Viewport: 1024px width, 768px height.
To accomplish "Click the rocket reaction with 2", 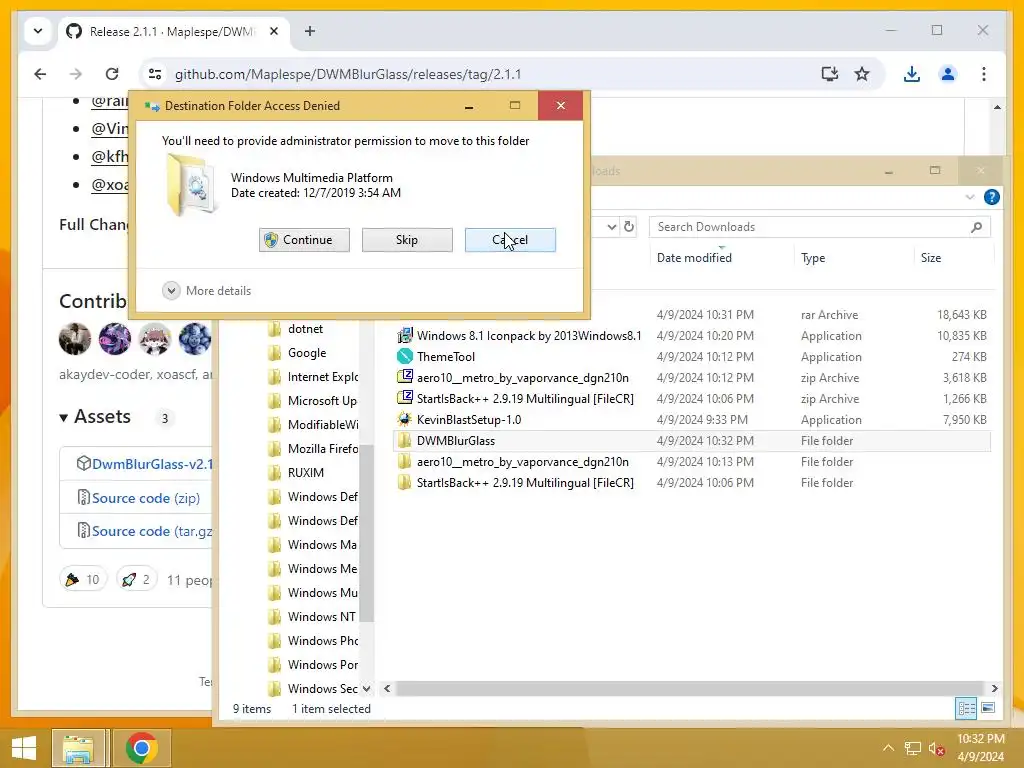I will click(136, 579).
